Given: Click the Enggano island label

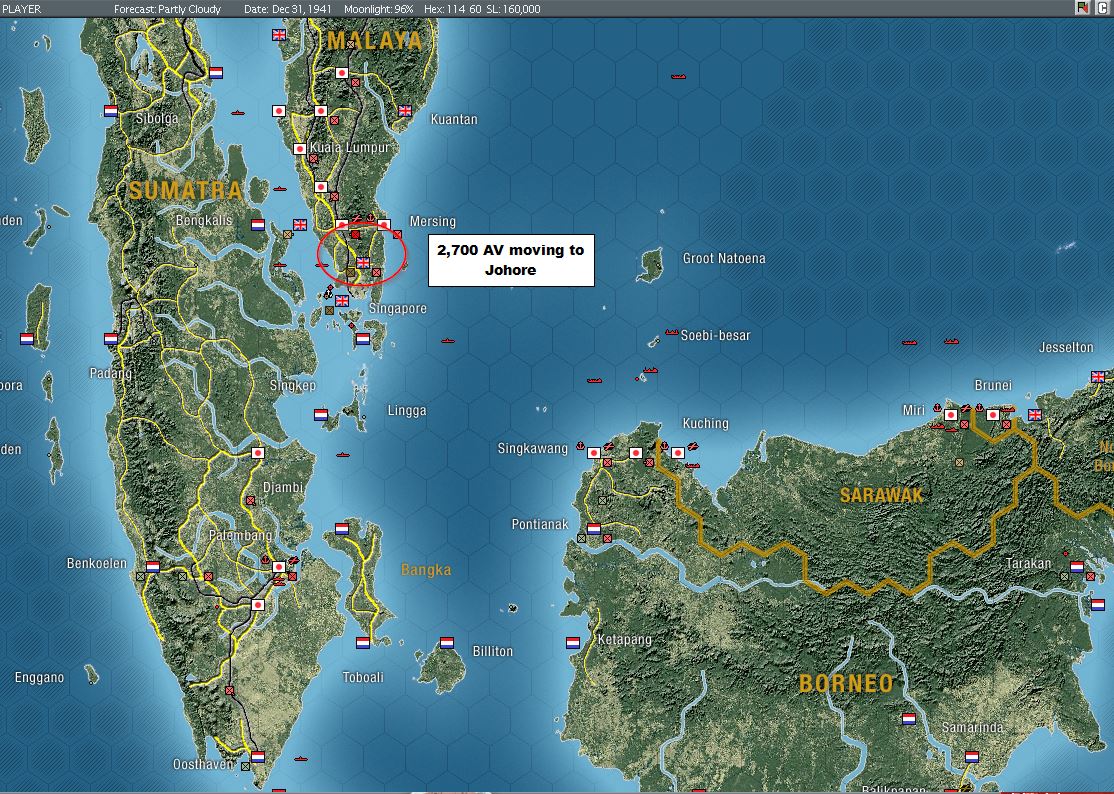Looking at the screenshot, I should click(40, 678).
